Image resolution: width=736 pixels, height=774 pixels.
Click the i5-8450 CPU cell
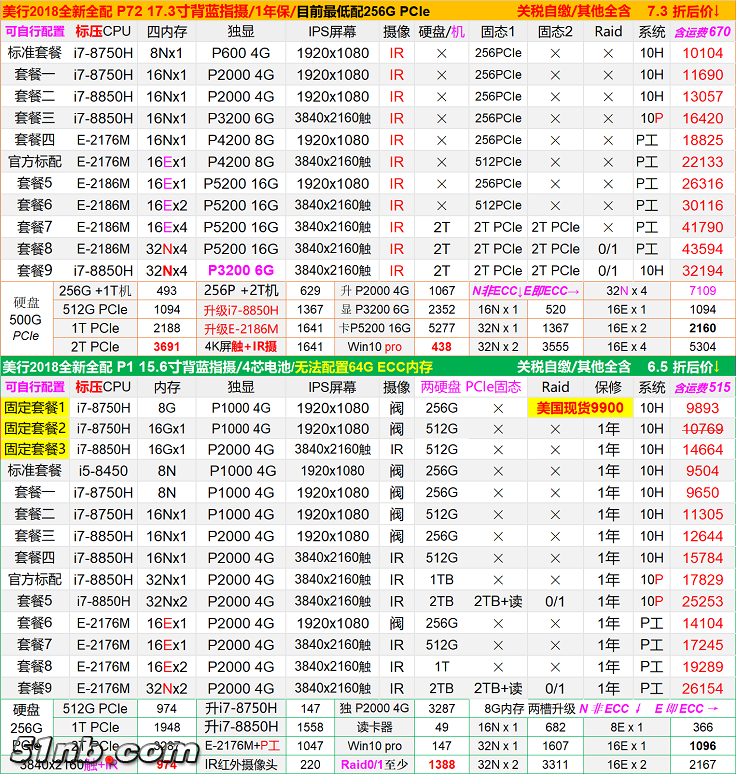coord(102,471)
